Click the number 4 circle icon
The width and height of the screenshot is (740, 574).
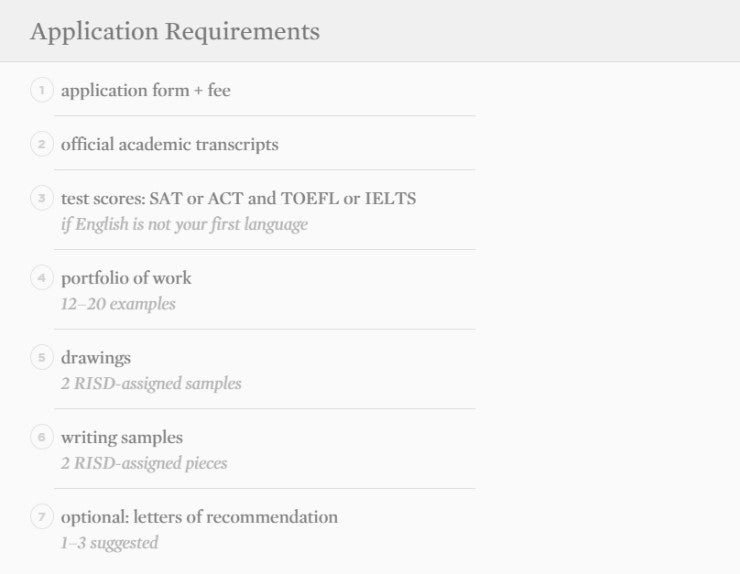pyautogui.click(x=41, y=277)
